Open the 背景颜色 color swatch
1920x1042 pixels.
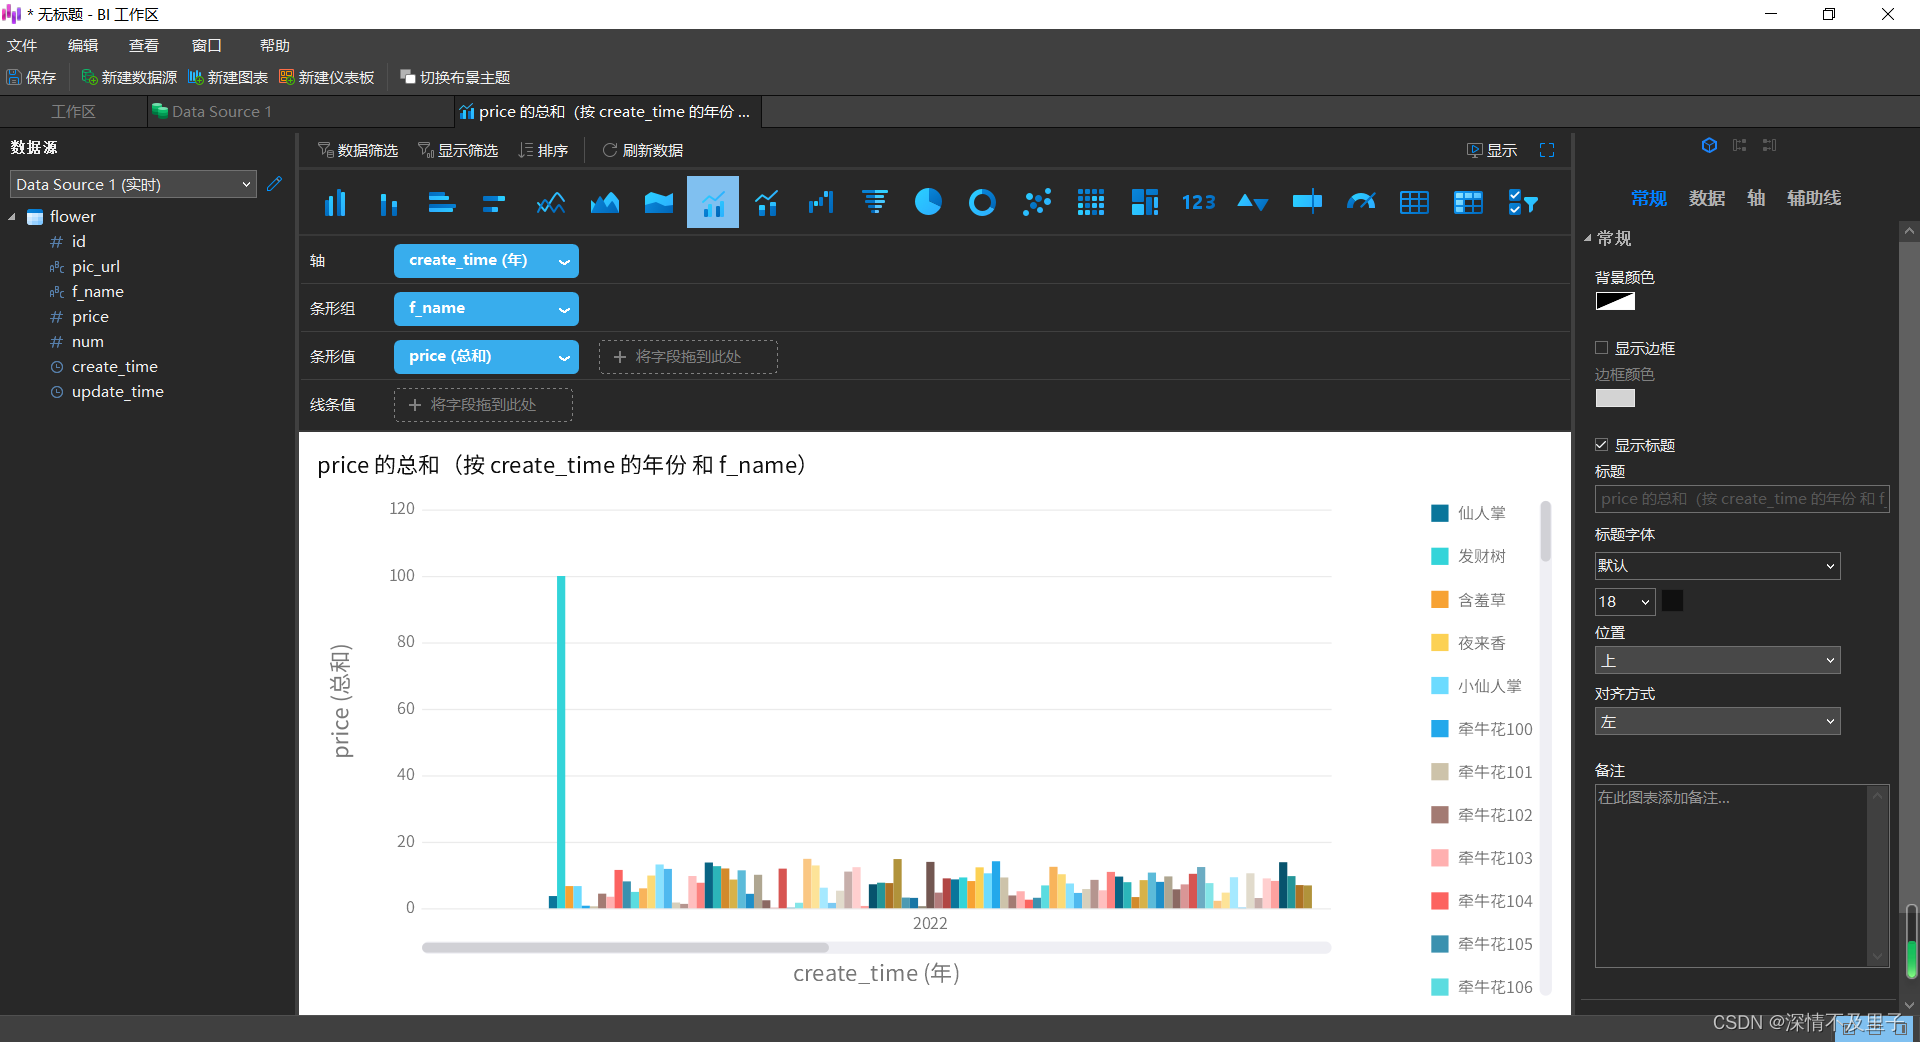pyautogui.click(x=1615, y=301)
